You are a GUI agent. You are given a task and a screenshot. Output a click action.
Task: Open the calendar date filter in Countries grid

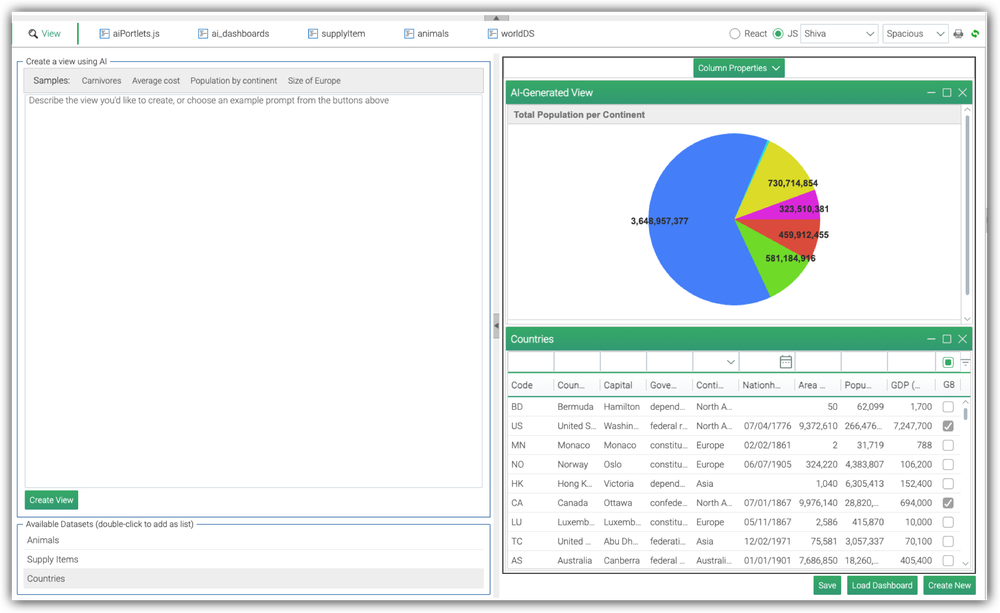coord(785,361)
